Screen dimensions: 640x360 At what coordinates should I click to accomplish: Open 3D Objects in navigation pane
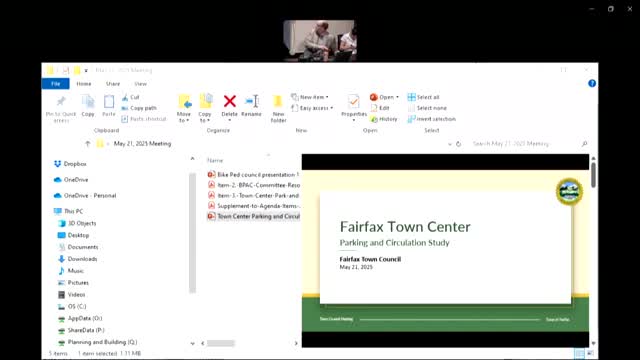point(77,223)
